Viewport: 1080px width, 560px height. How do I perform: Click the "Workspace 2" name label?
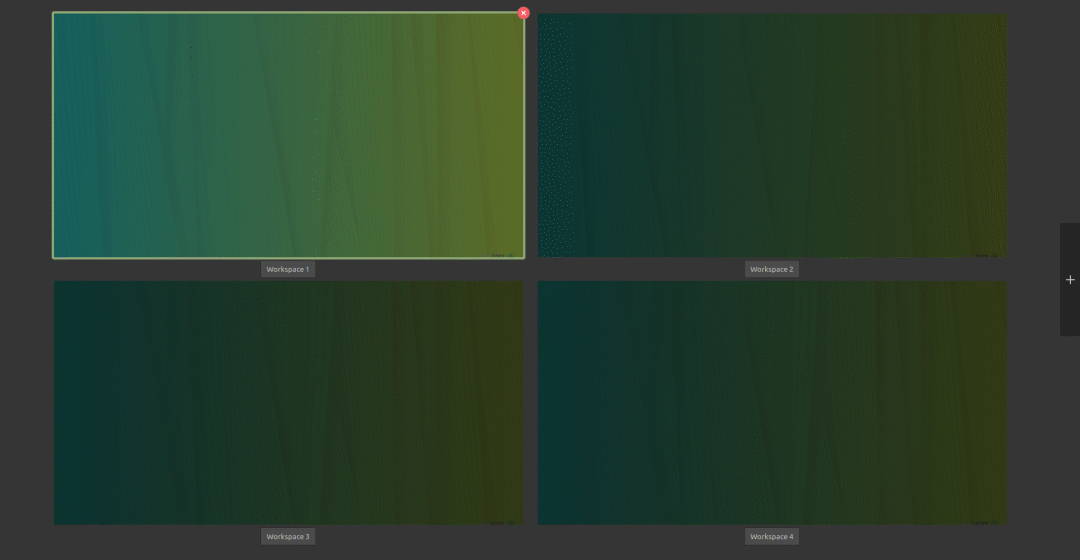pos(771,269)
